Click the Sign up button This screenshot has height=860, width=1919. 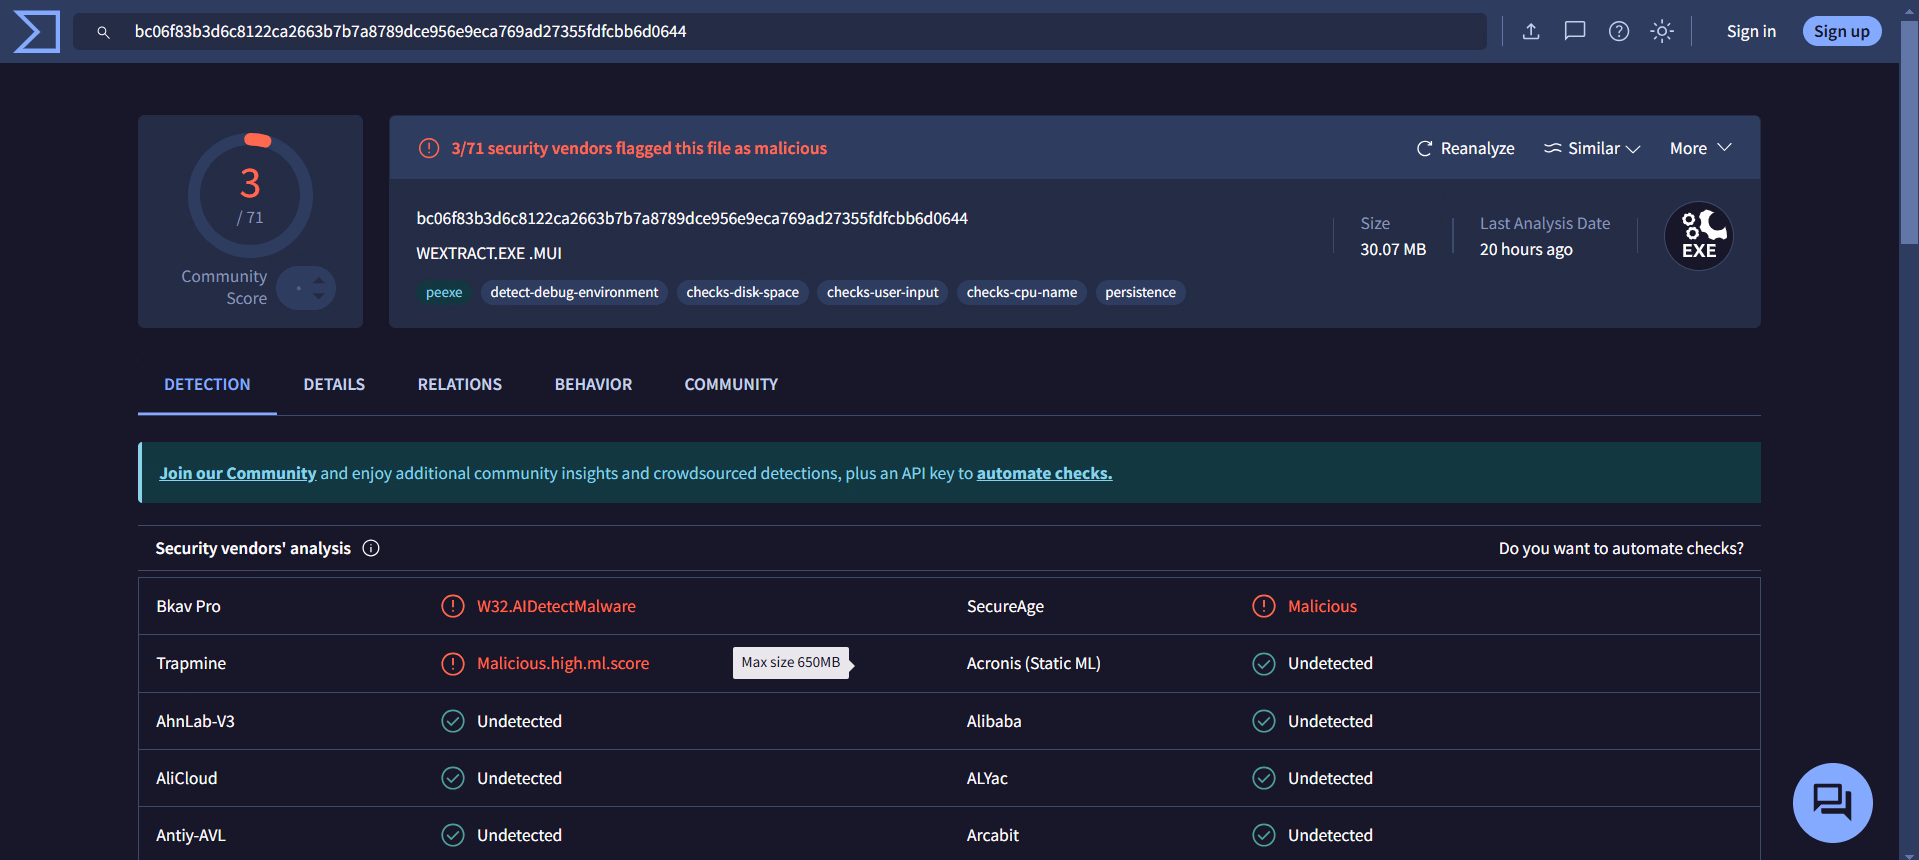point(1841,31)
